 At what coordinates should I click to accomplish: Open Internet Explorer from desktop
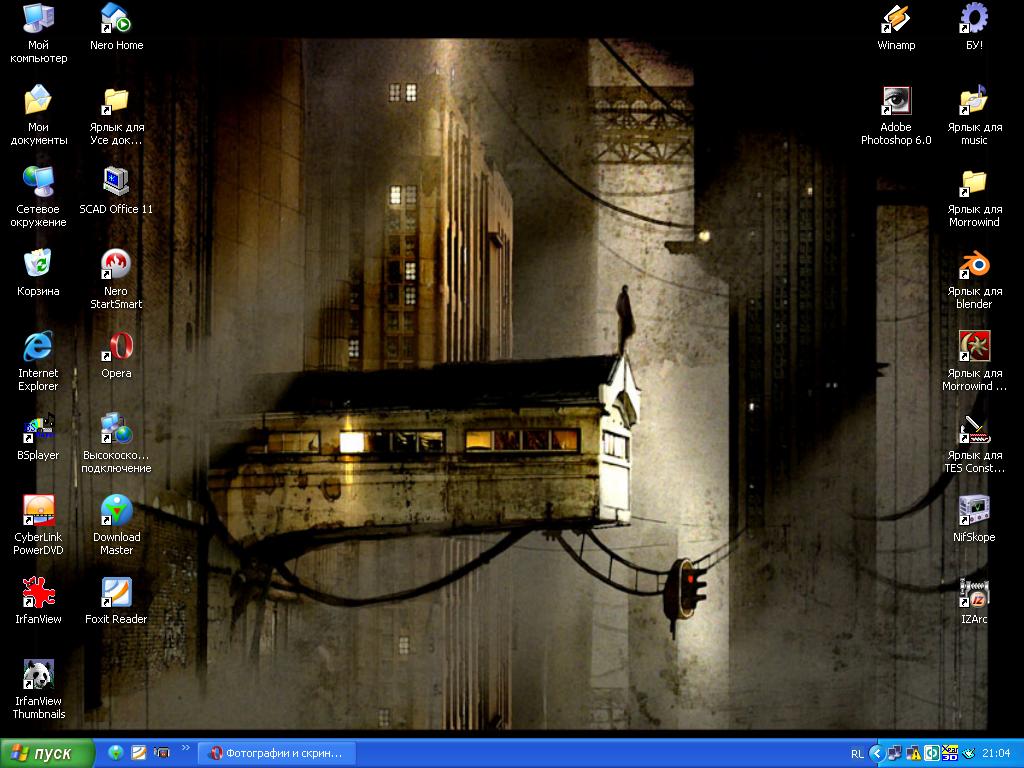tap(38, 361)
